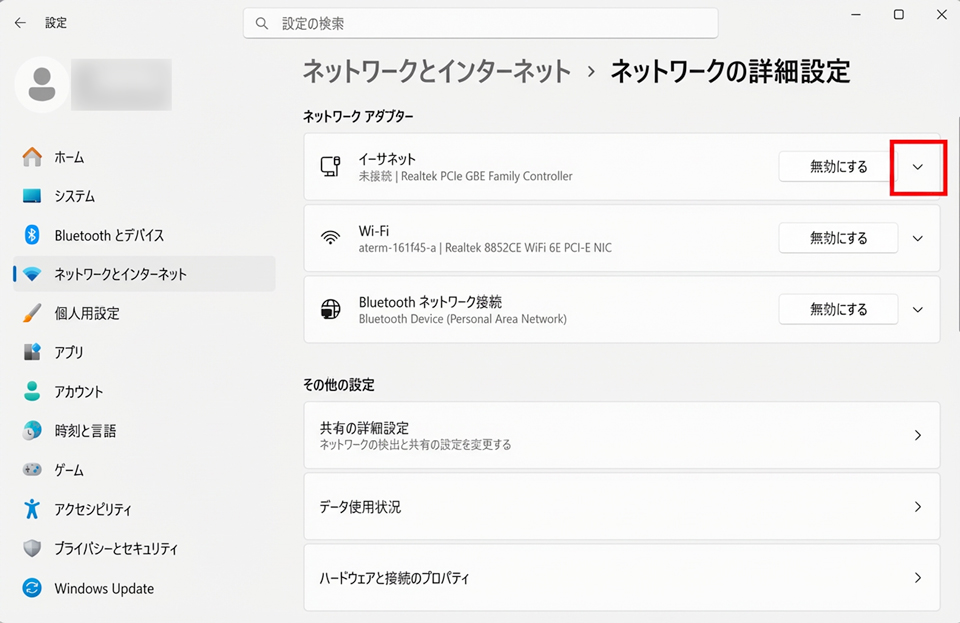
Task: Click the プライバシーとセキュリティ shield icon
Action: 32,548
